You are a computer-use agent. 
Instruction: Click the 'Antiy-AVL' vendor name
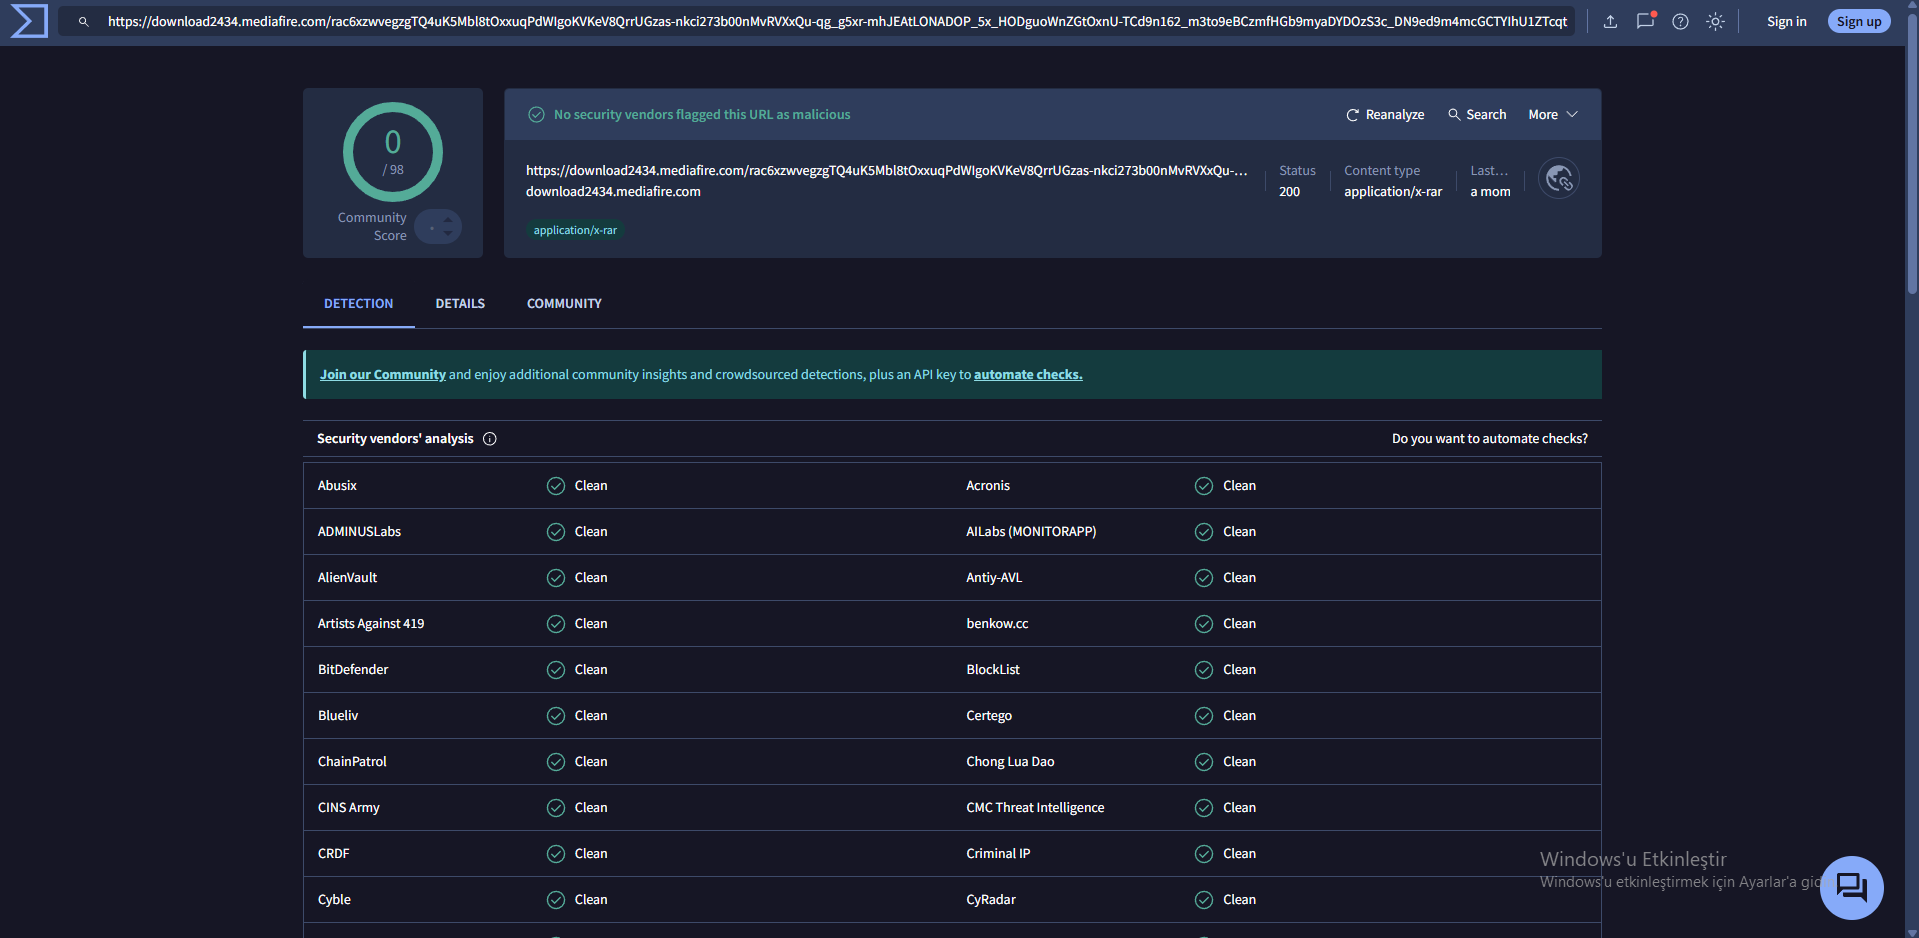(x=994, y=578)
